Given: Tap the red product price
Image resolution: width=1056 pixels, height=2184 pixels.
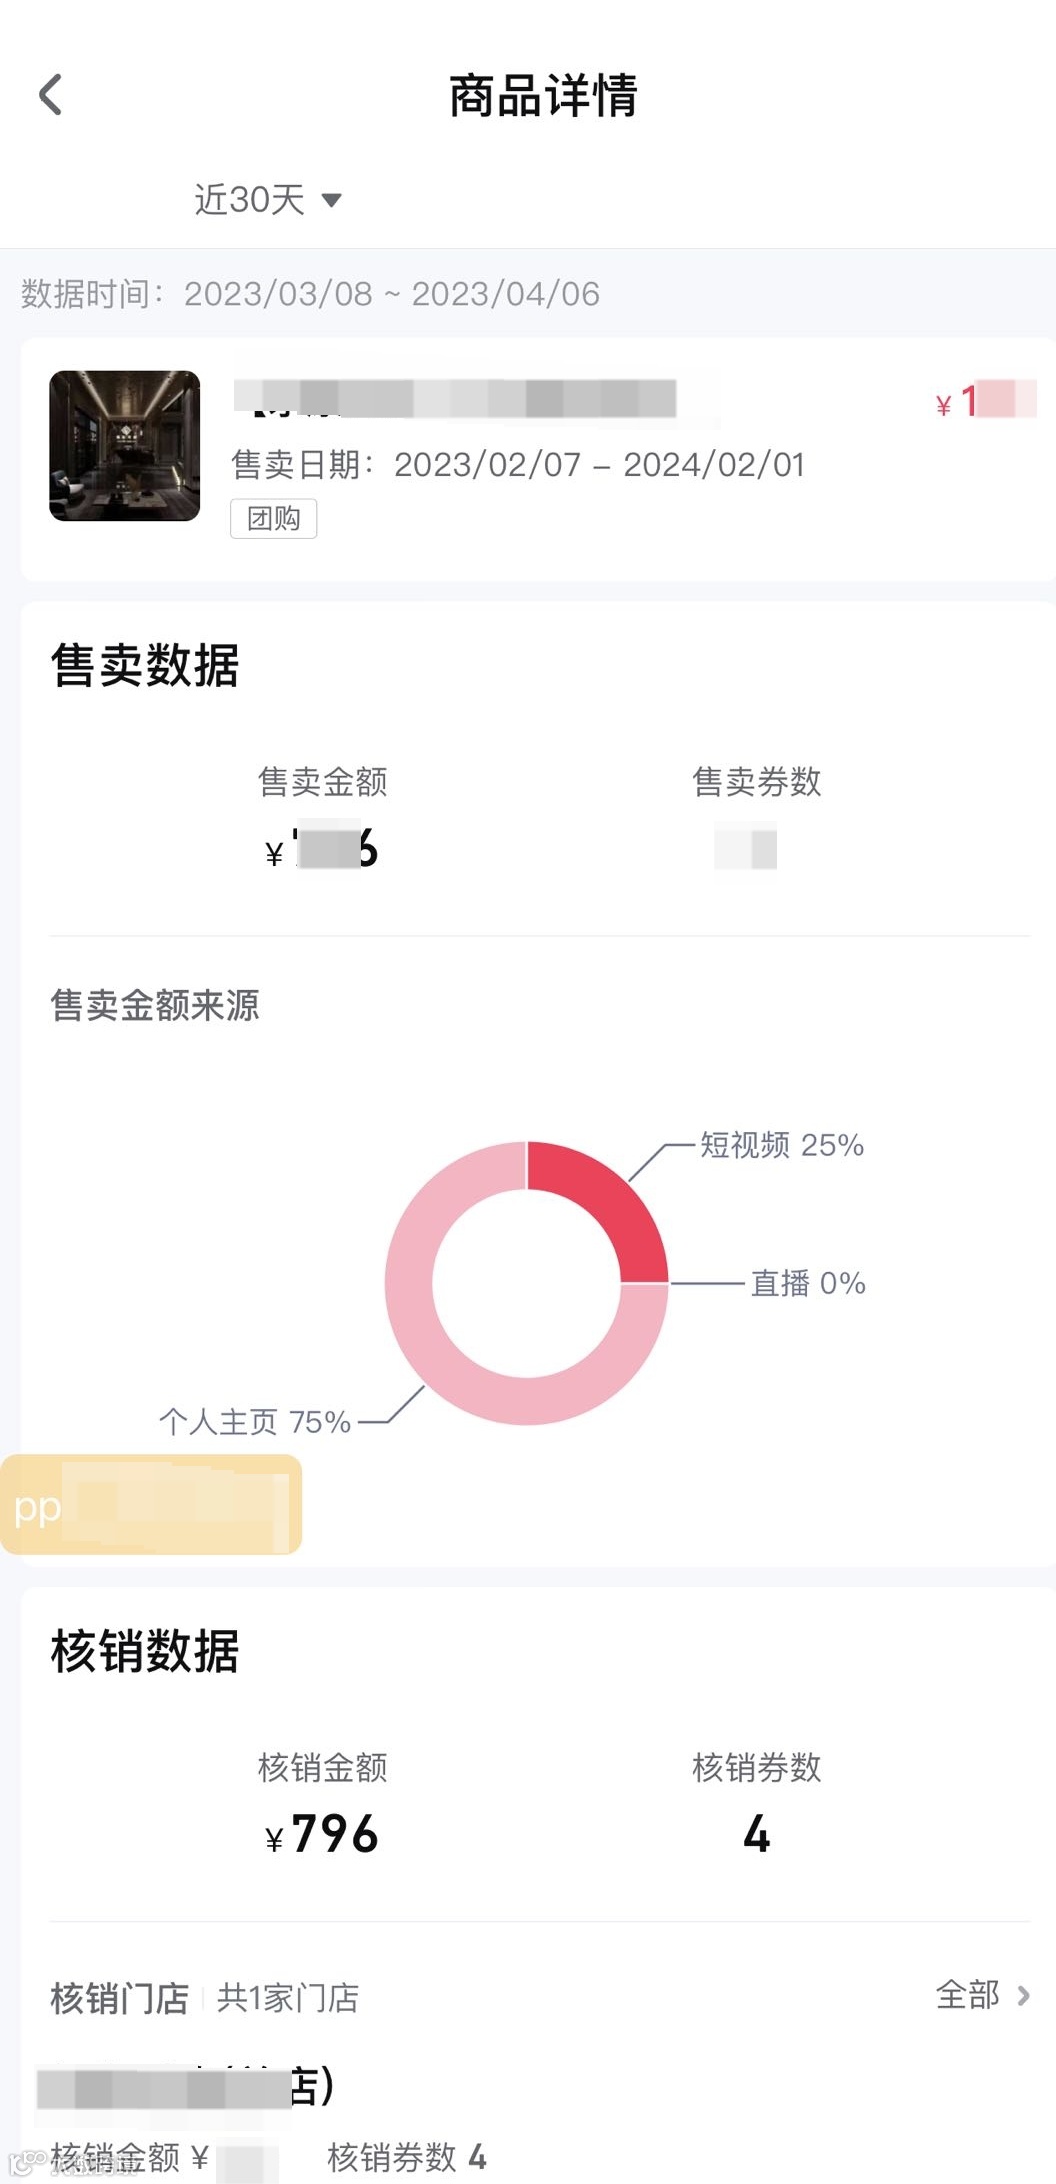Looking at the screenshot, I should click(985, 401).
